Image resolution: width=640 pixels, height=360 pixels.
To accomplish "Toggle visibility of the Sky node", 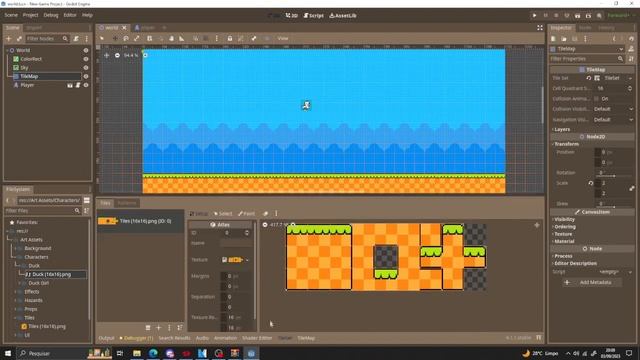I will [x=86, y=68].
